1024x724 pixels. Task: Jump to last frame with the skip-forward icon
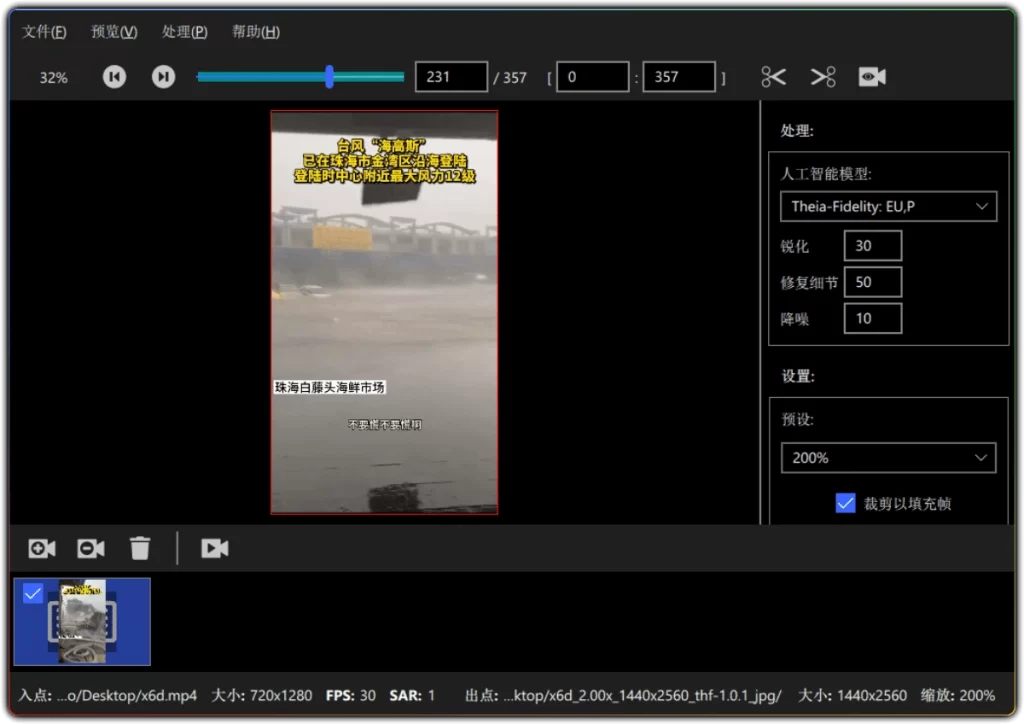pos(163,76)
